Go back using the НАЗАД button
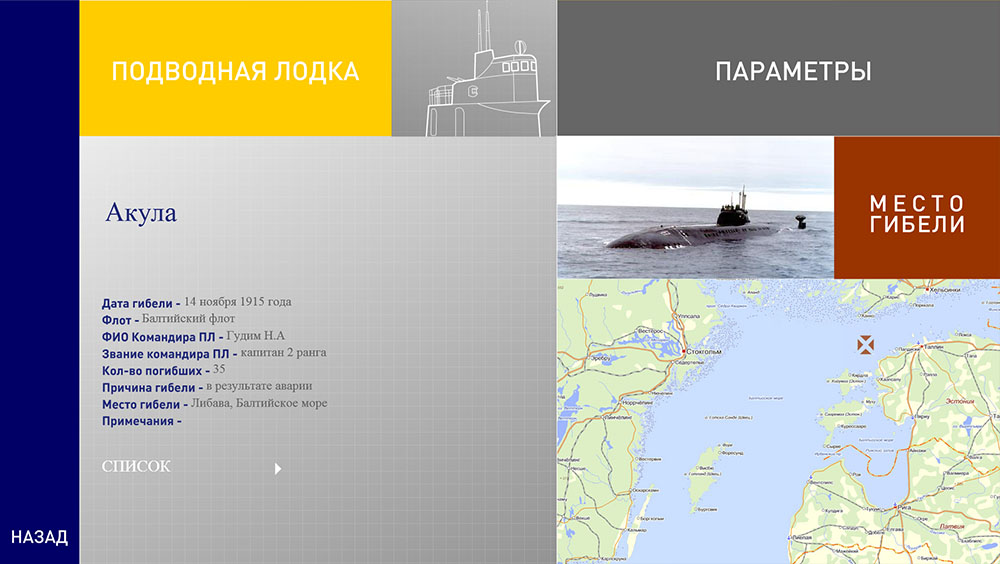1000x564 pixels. [39, 537]
